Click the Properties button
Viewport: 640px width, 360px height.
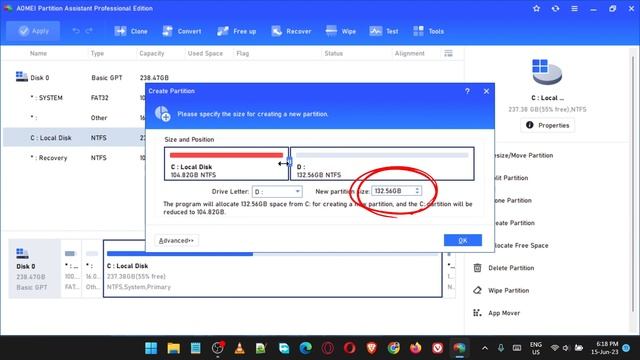[x=548, y=125]
